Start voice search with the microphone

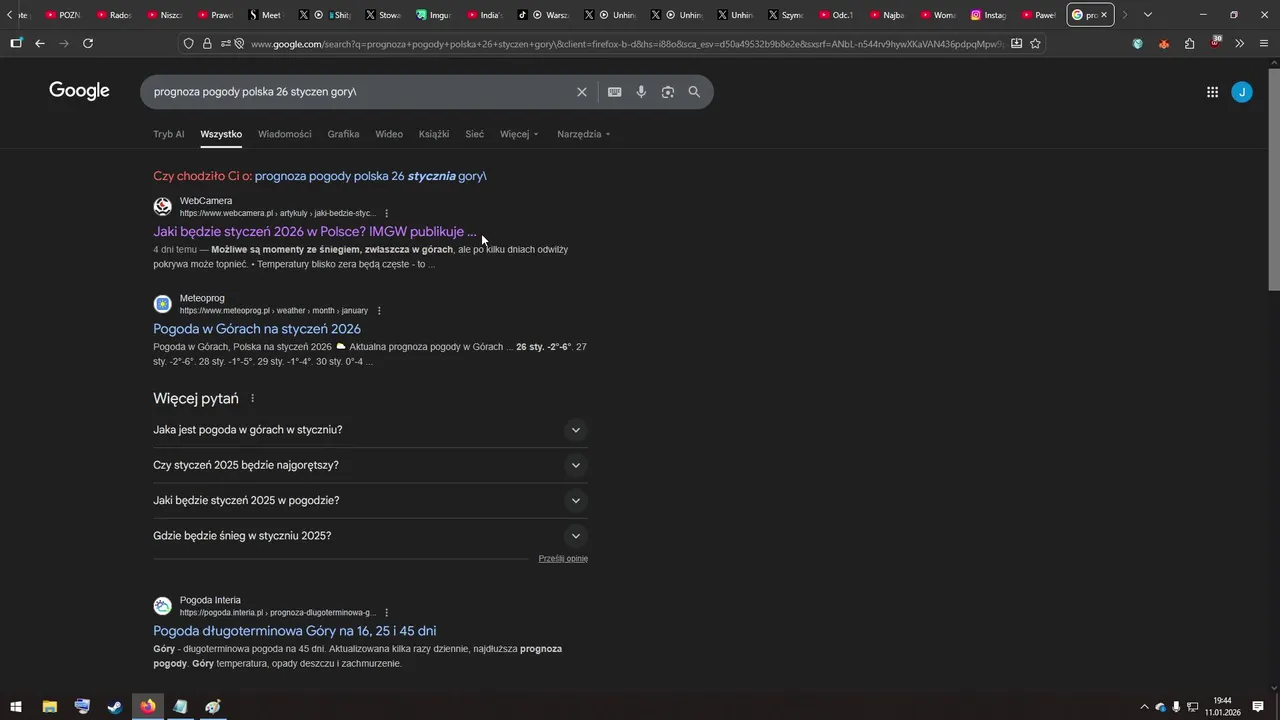tap(641, 92)
